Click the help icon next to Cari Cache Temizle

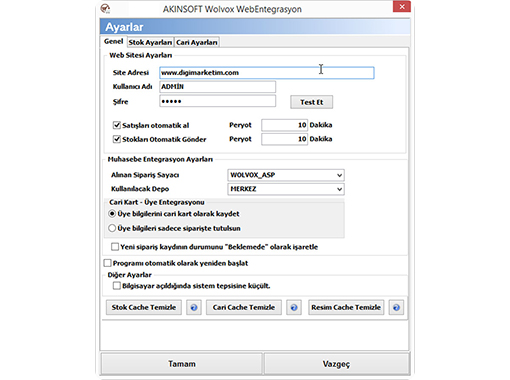[x=294, y=307]
